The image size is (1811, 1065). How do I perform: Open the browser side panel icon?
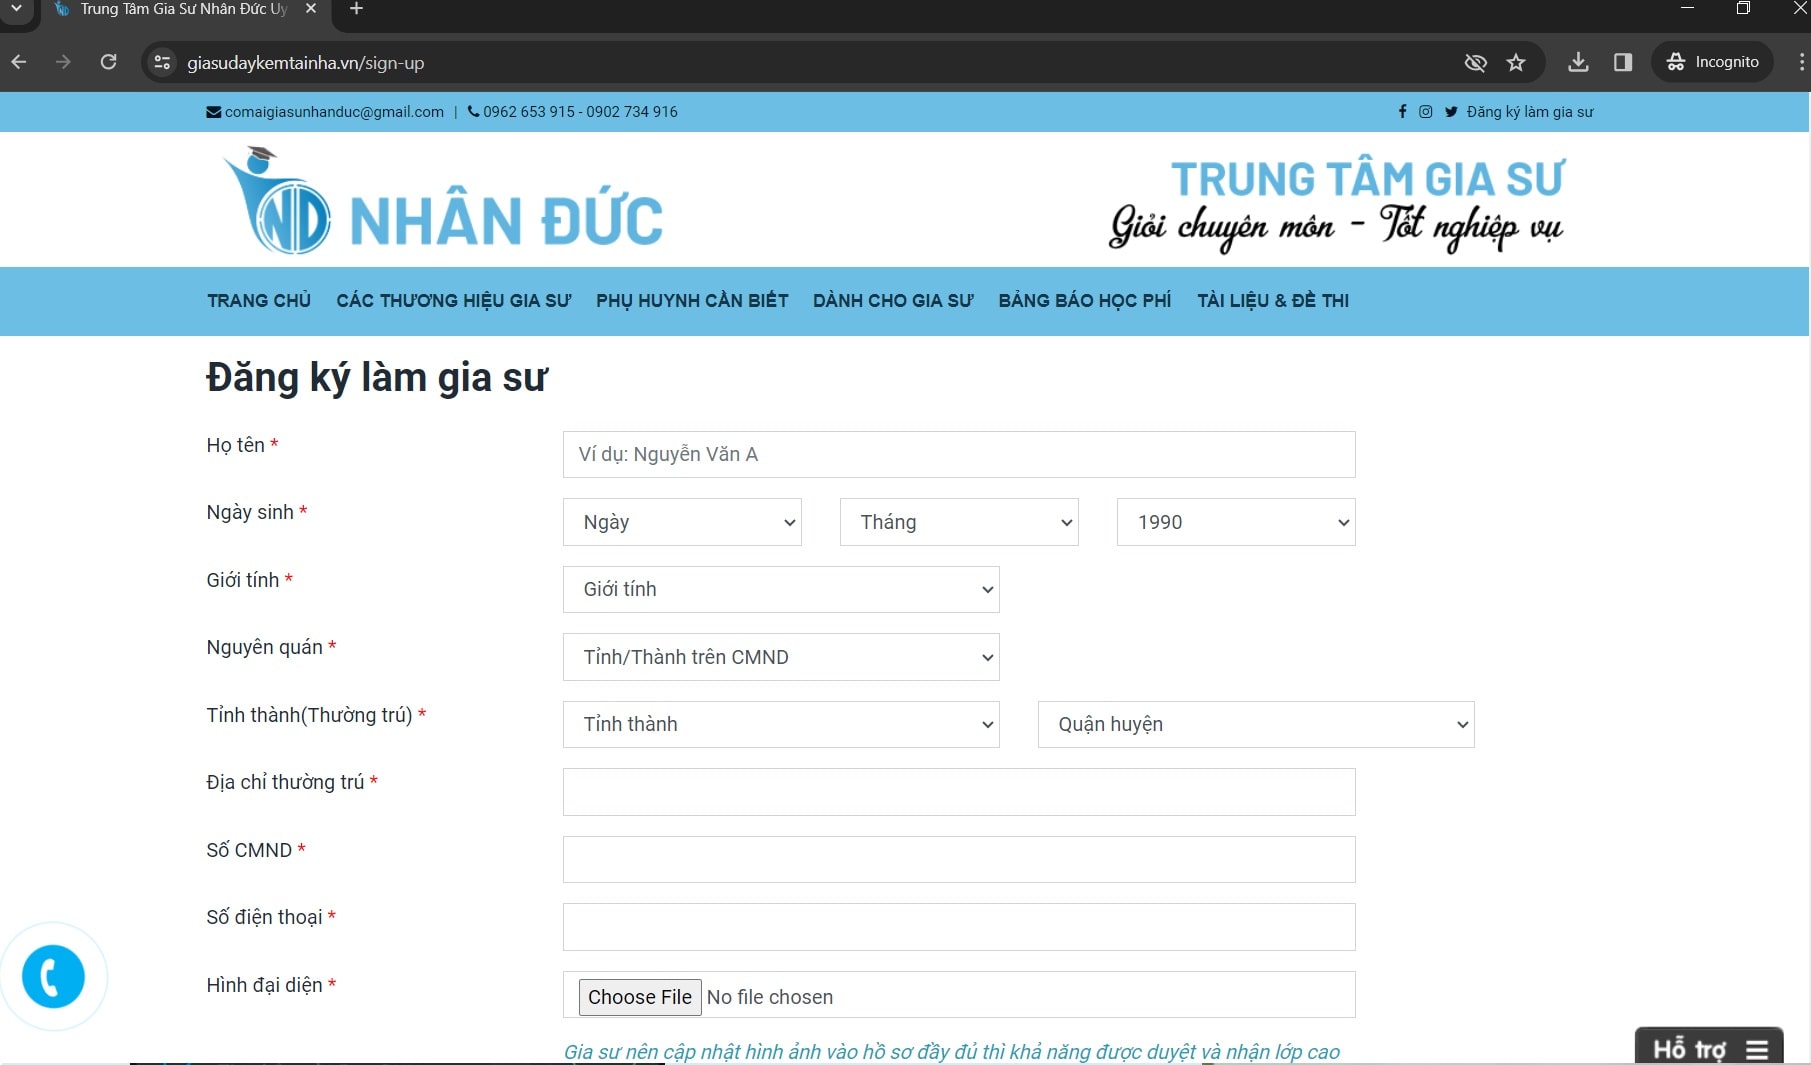pos(1622,62)
